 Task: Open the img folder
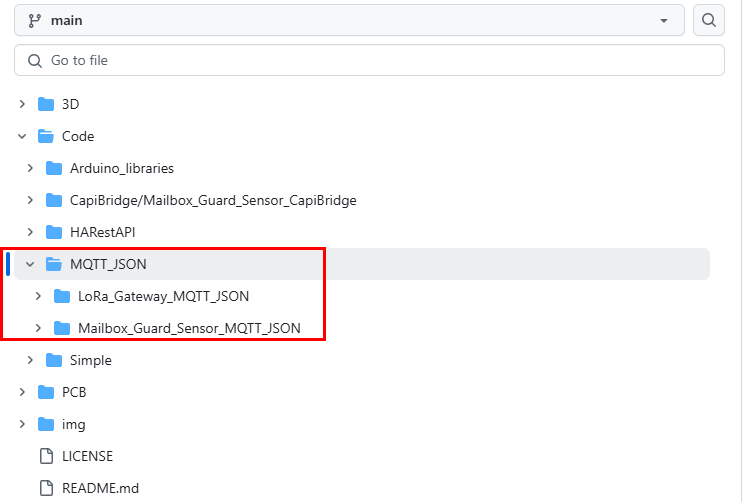click(73, 424)
